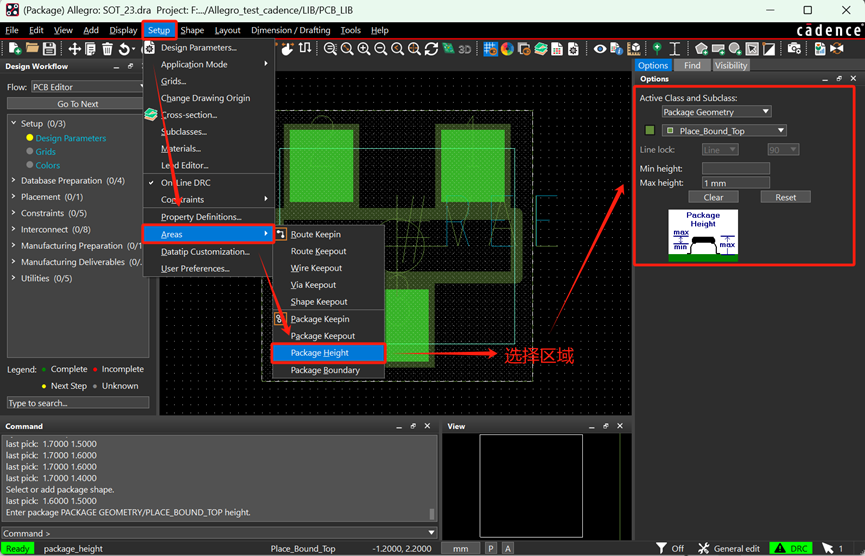Viewport: 865px width, 556px height.
Task: Click the Add pin green icon
Action: tap(657, 49)
